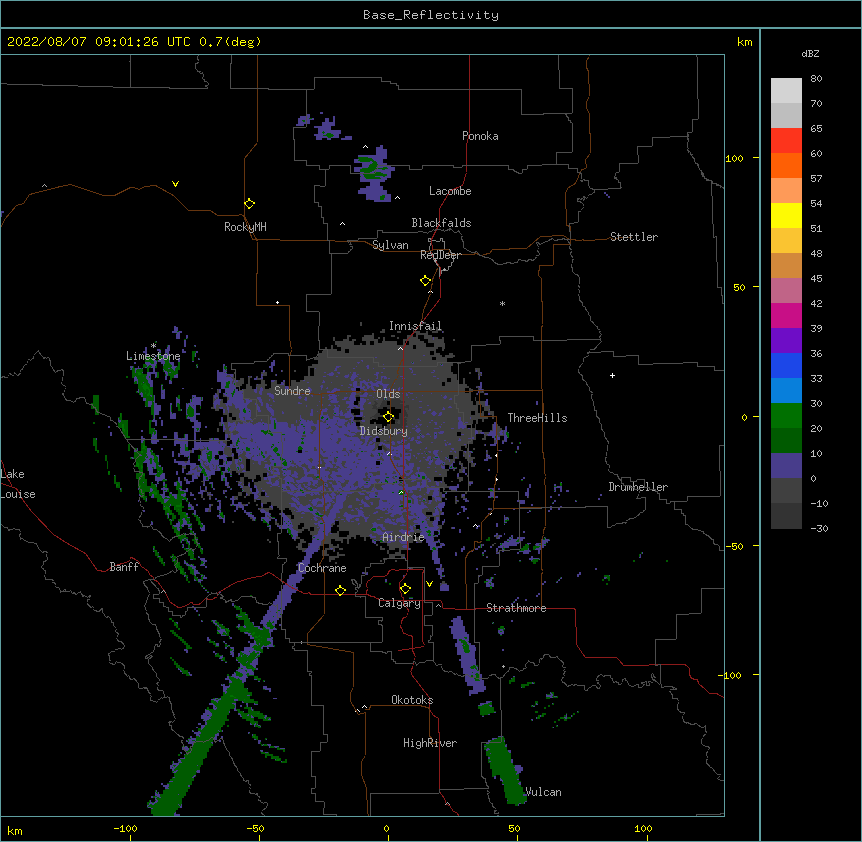The height and width of the screenshot is (842, 862).
Task: Click the Sundre town label
Action: [x=292, y=391]
